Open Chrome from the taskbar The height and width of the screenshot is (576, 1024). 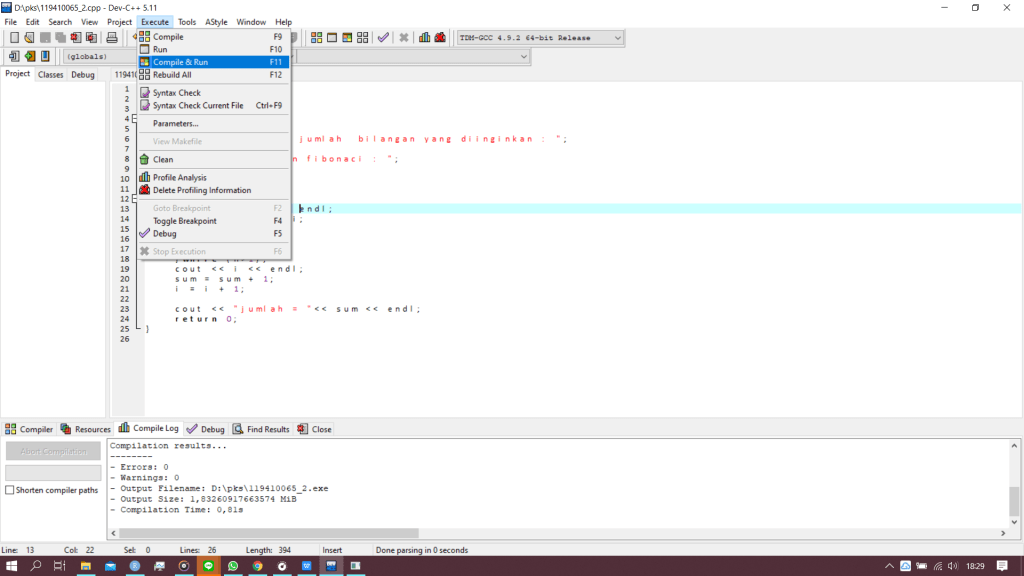click(257, 566)
